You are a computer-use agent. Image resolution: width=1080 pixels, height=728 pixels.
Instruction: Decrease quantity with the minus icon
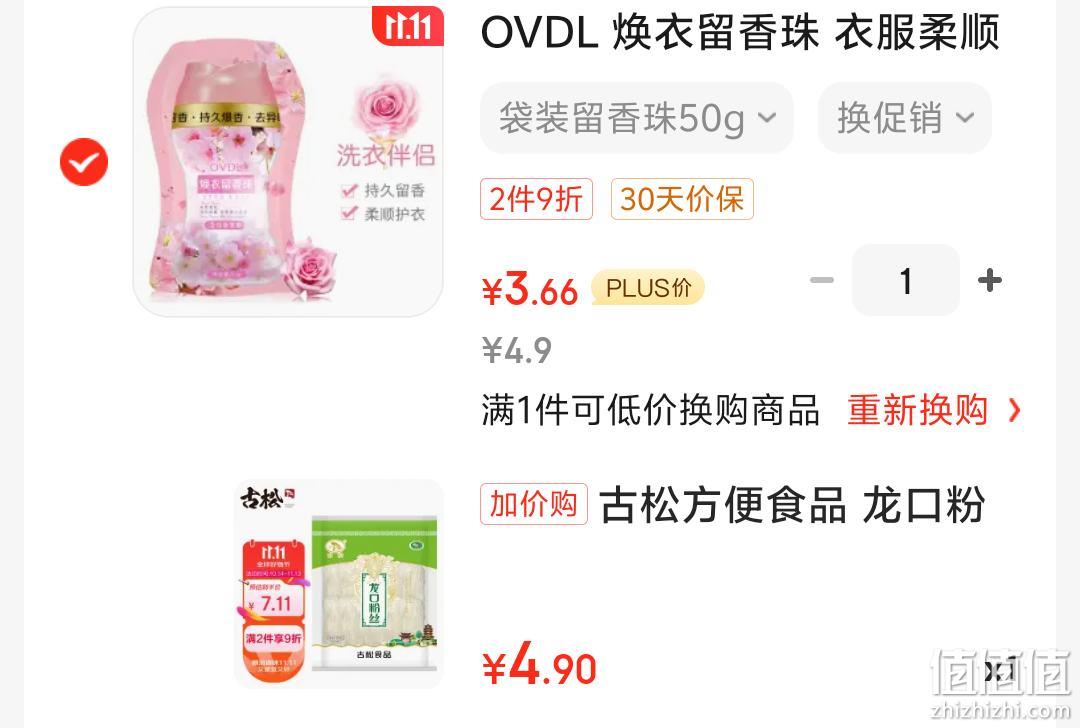point(822,280)
